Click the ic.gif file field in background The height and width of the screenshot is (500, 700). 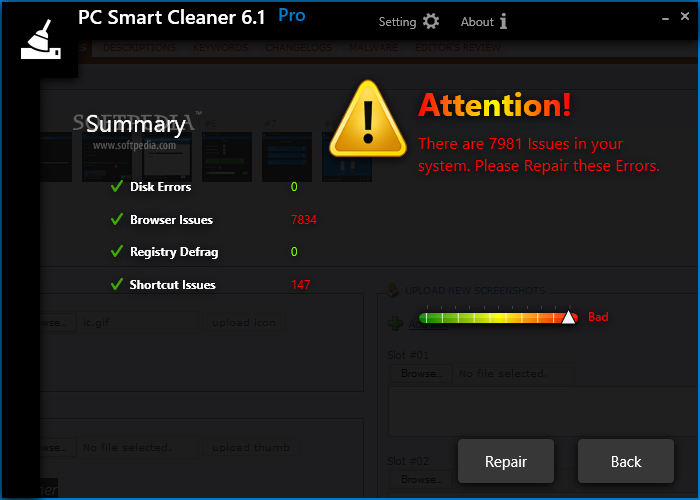137,322
